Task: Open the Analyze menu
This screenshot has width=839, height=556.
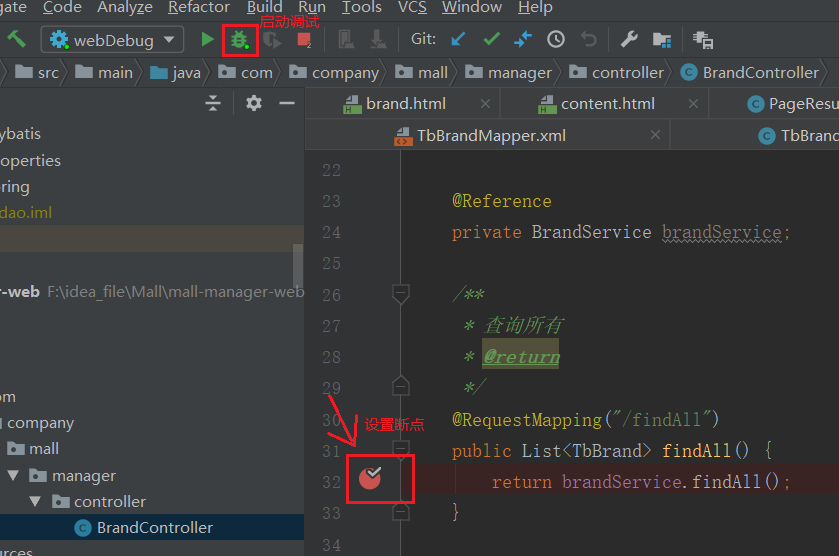Action: [125, 7]
